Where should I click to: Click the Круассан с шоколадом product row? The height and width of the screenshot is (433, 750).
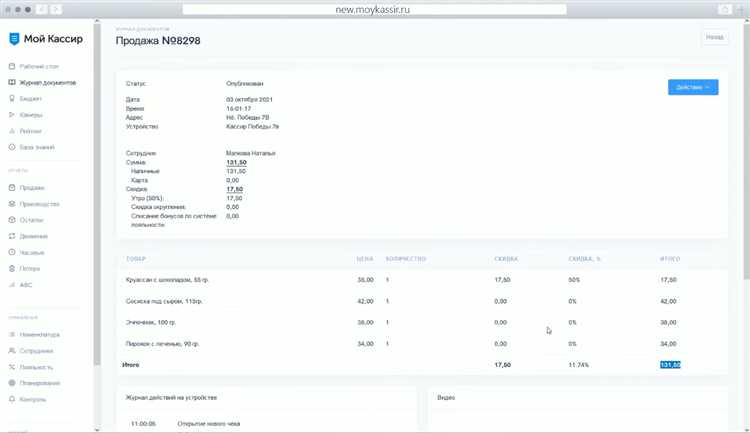click(x=167, y=279)
